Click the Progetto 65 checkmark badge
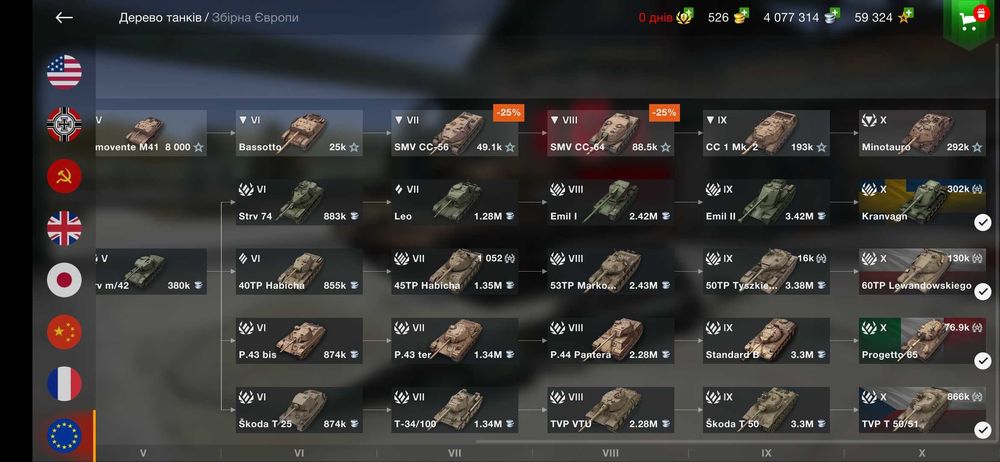Image resolution: width=1000 pixels, height=462 pixels. [983, 361]
